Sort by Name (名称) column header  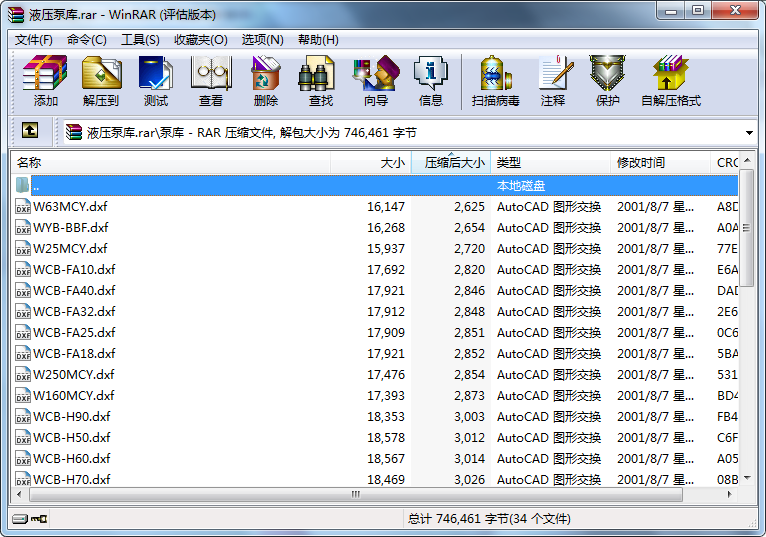tap(170, 163)
